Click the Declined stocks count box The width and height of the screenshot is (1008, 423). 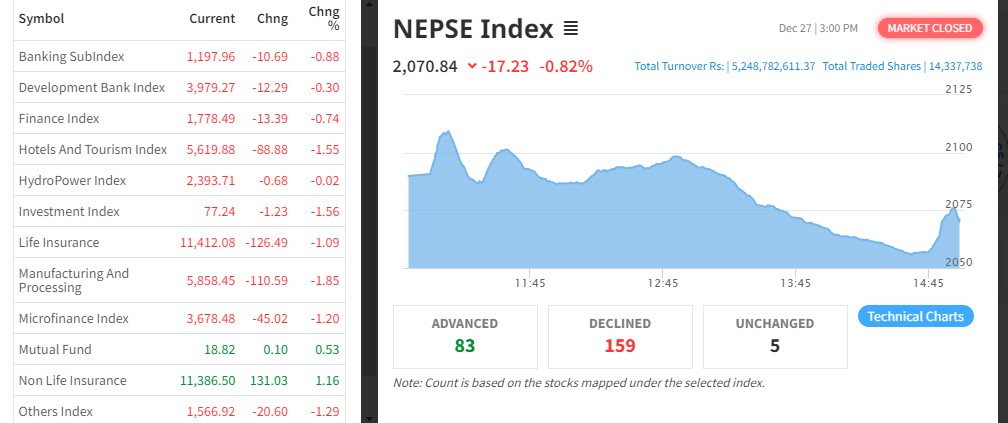pos(620,336)
